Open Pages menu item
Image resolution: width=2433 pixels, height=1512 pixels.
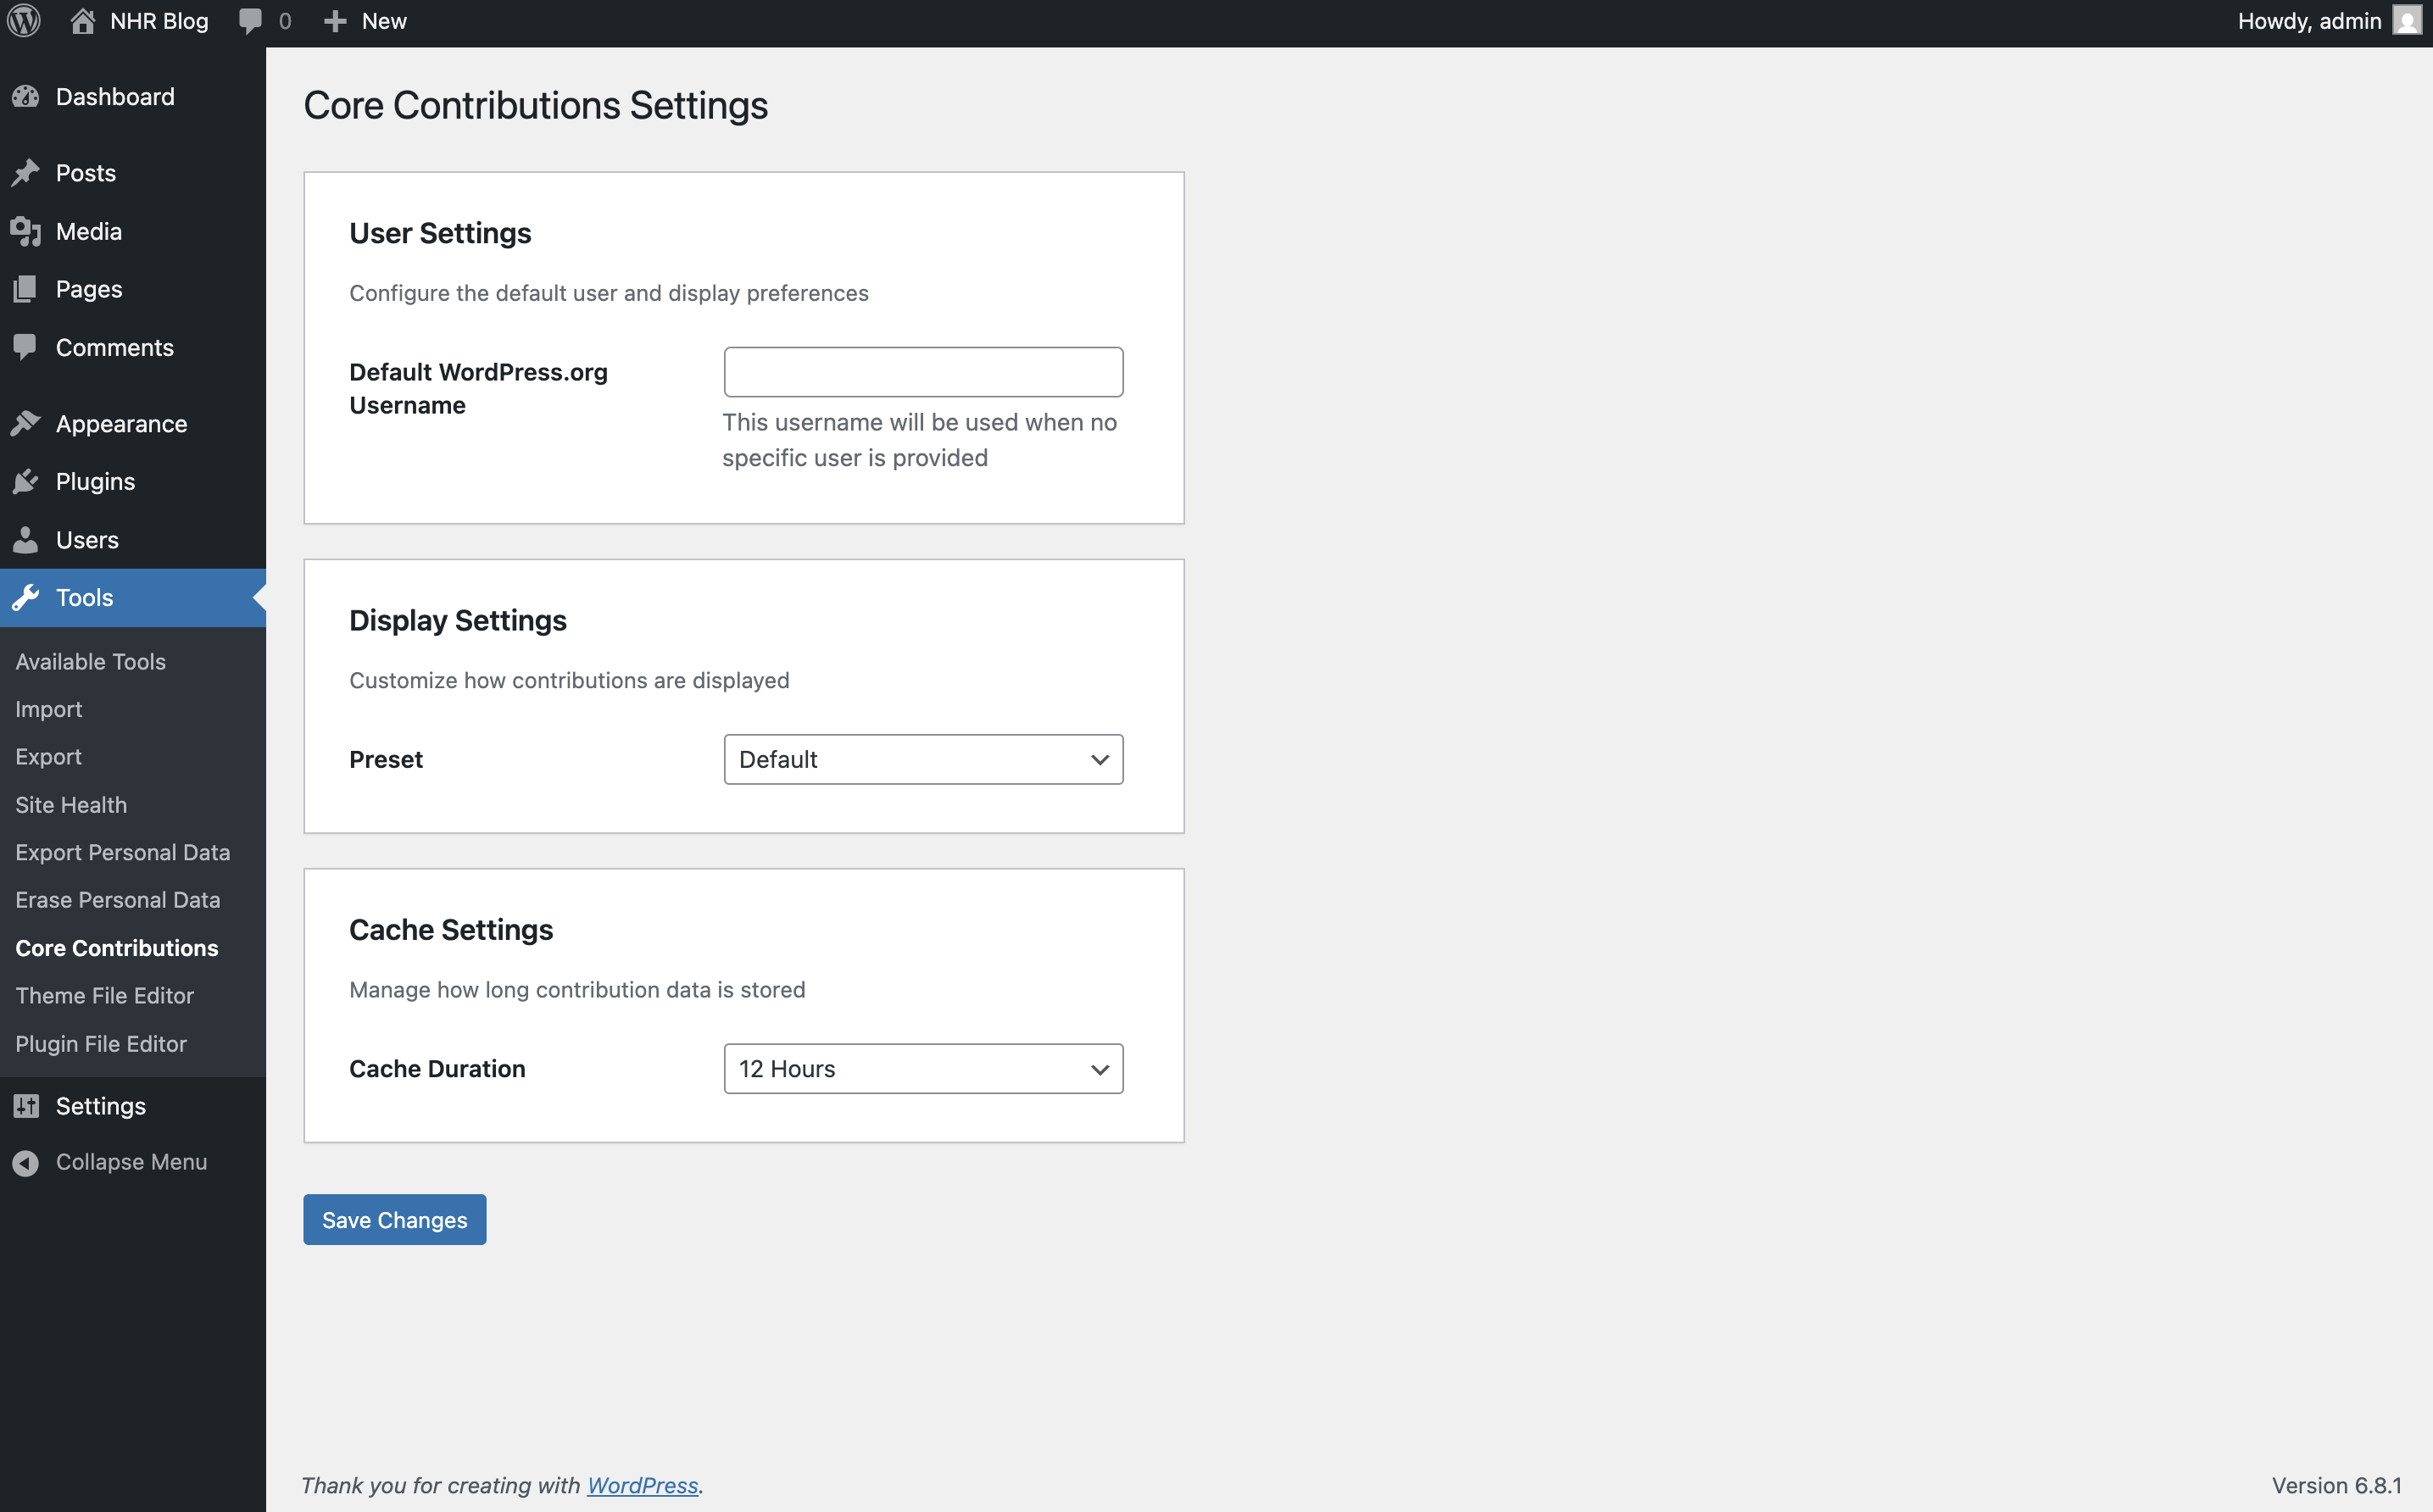(x=133, y=289)
